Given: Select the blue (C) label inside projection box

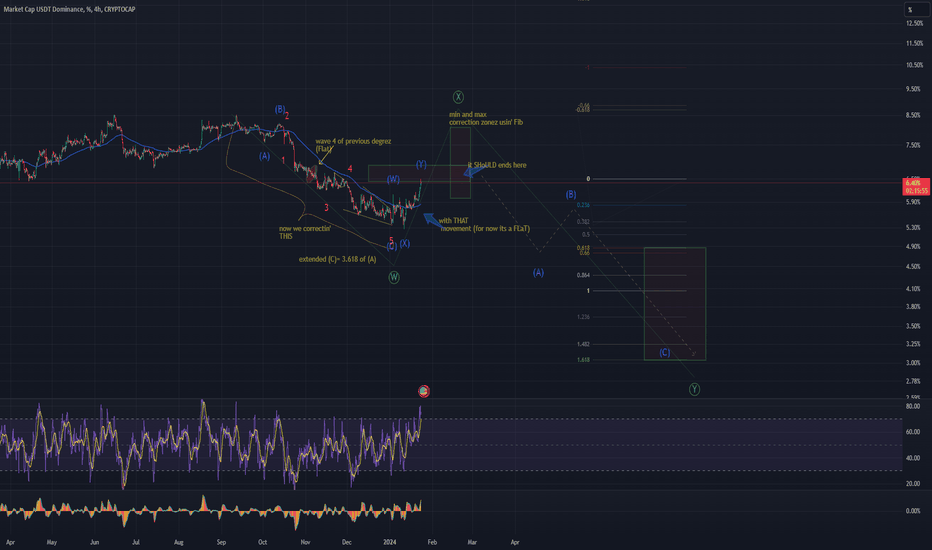Looking at the screenshot, I should point(665,353).
